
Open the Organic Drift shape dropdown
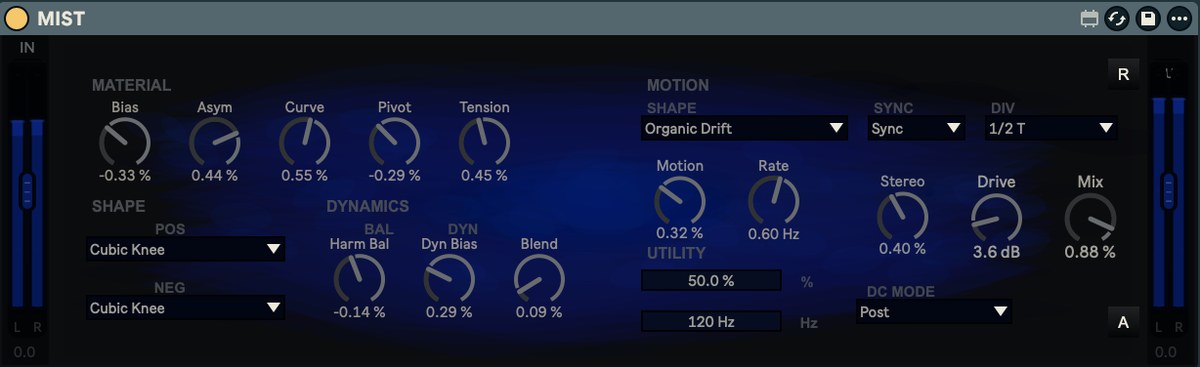point(744,128)
